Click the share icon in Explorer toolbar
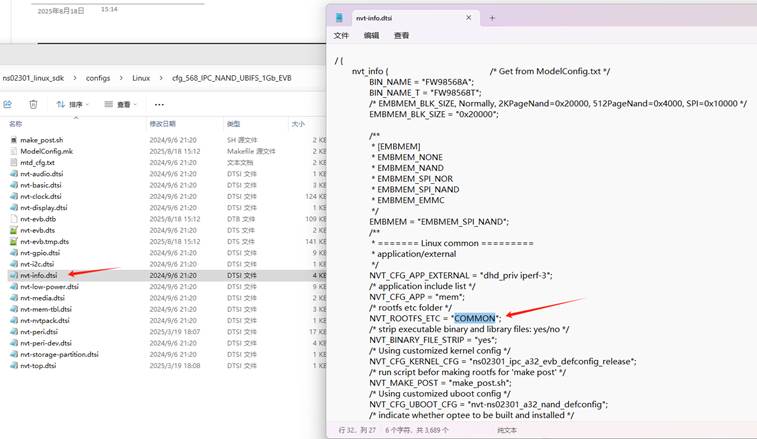 [x=8, y=104]
